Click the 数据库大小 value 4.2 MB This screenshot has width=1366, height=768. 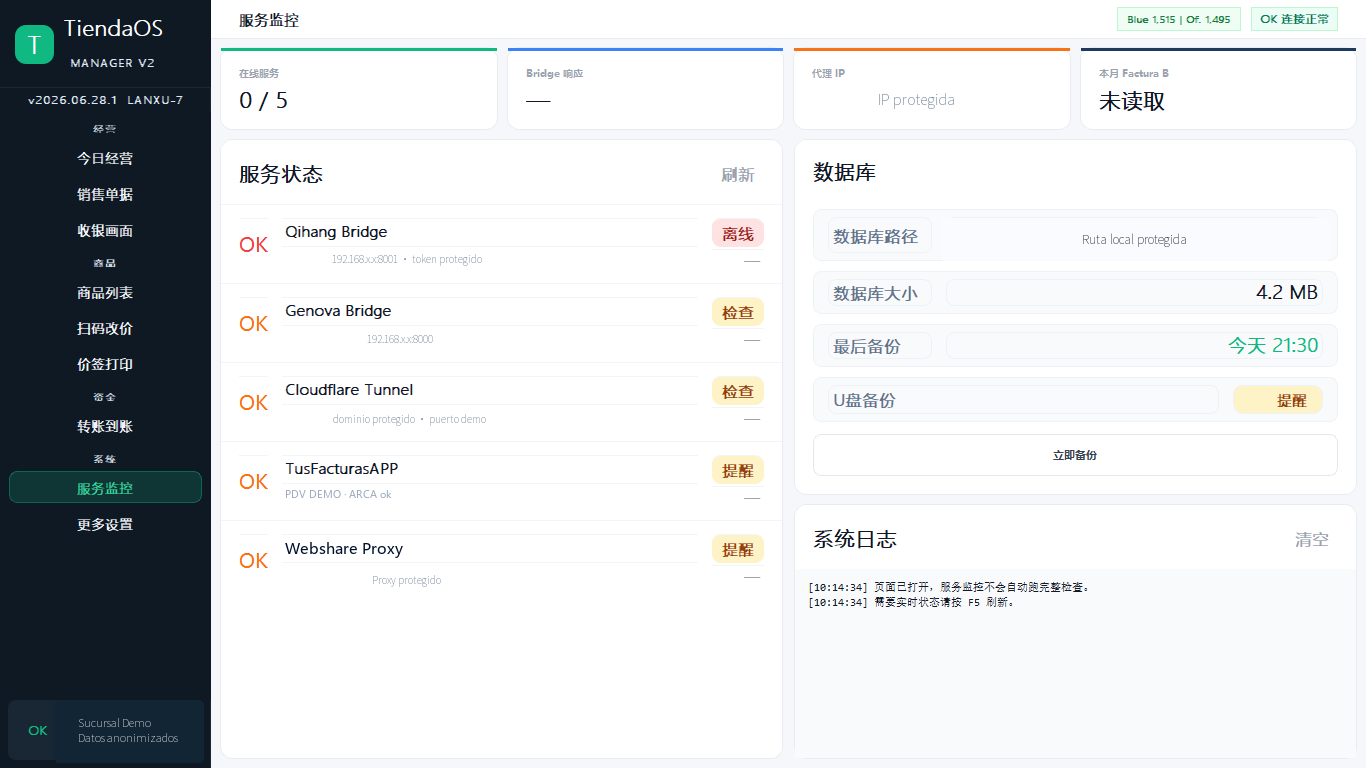1287,293
